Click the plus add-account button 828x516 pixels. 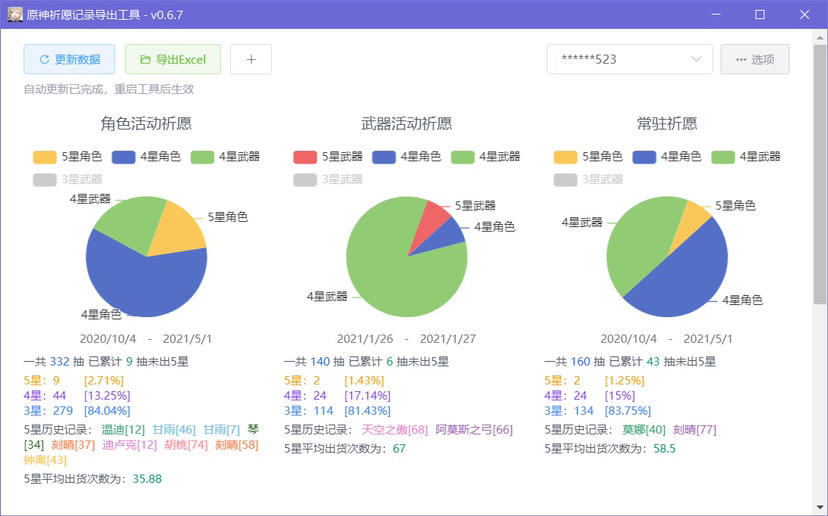[251, 59]
